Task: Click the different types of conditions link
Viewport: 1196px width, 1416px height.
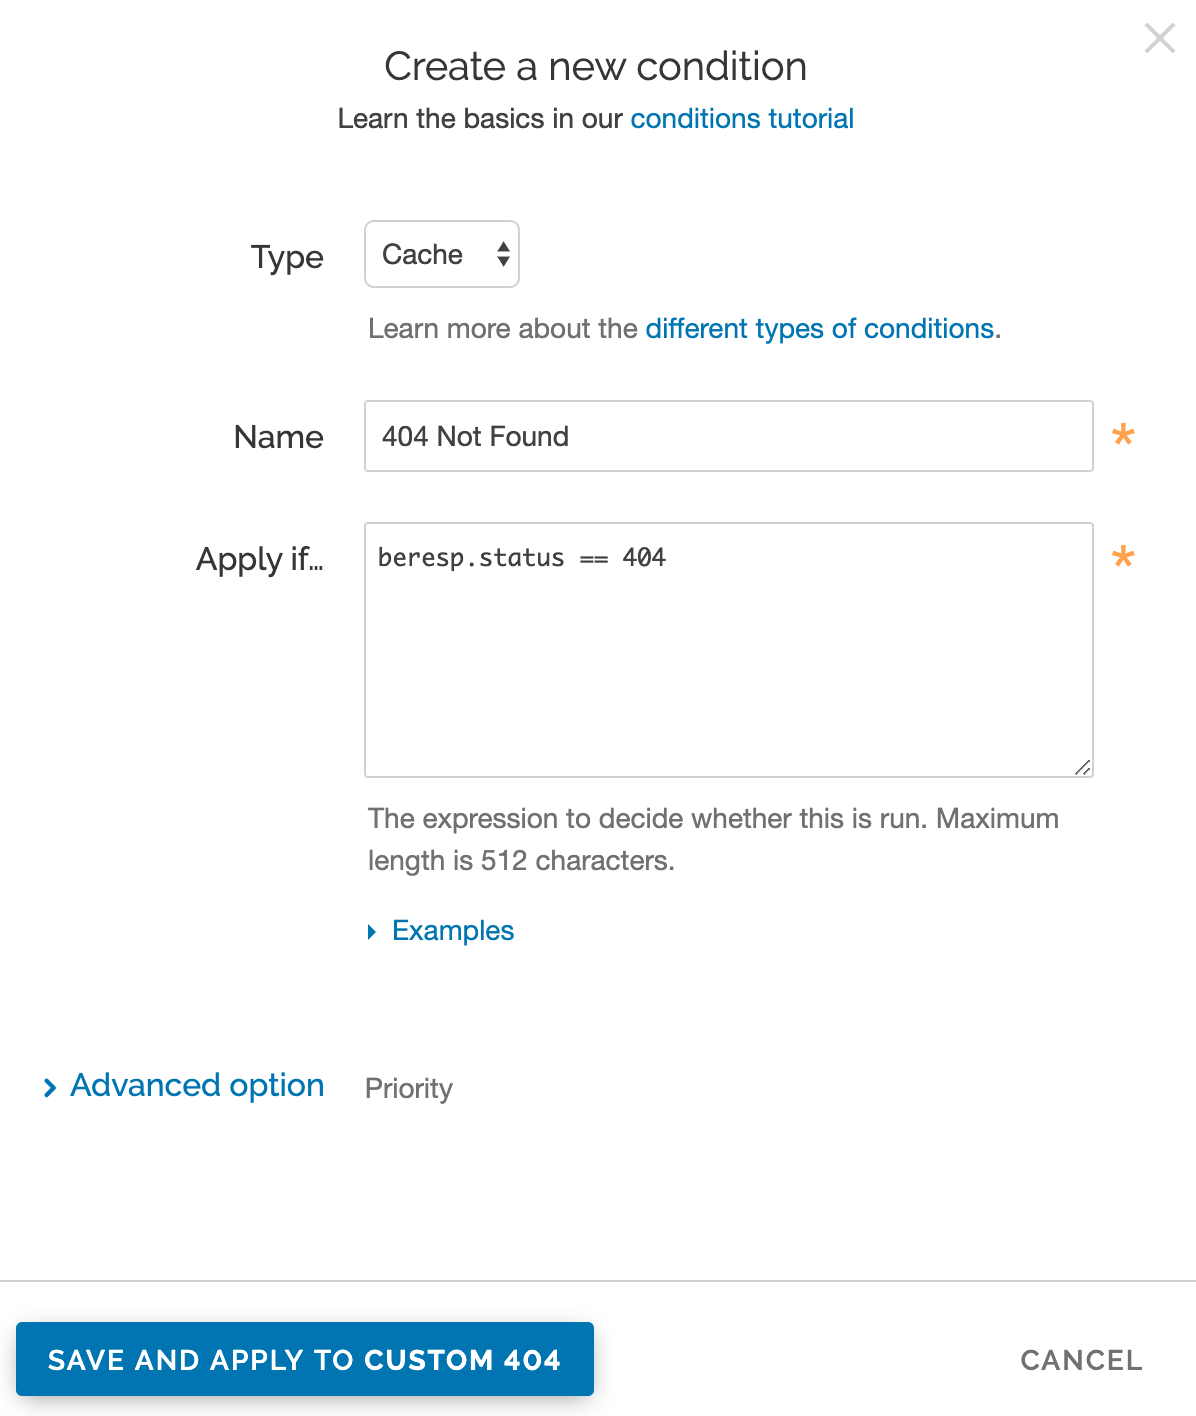Action: (820, 328)
